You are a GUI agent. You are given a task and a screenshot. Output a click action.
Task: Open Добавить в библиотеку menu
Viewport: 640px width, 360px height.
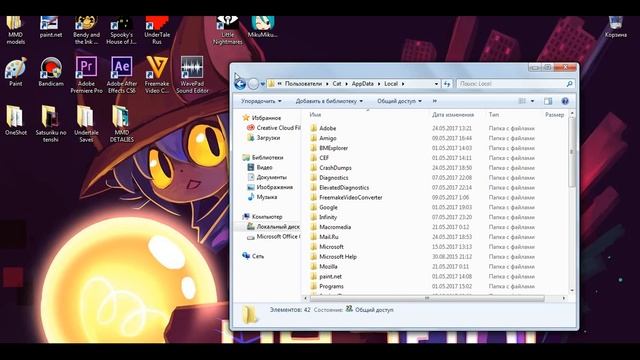tap(329, 101)
